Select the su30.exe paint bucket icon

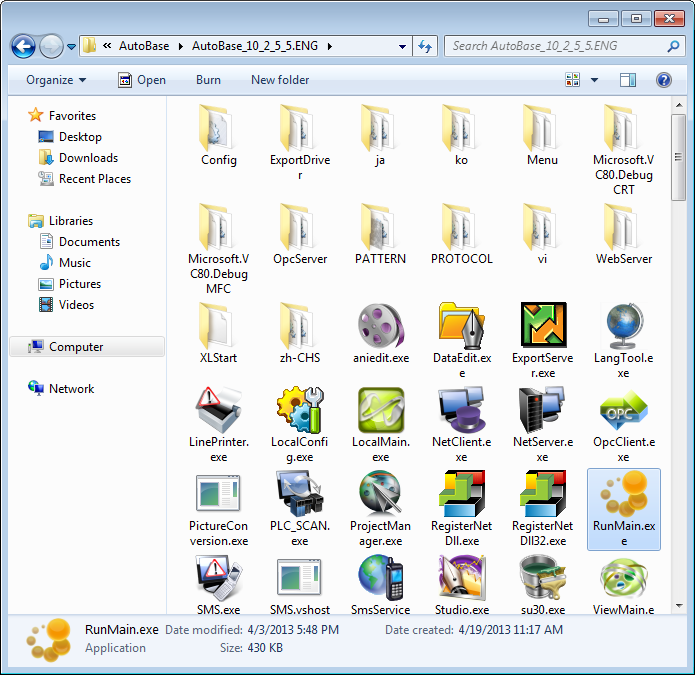coord(543,577)
